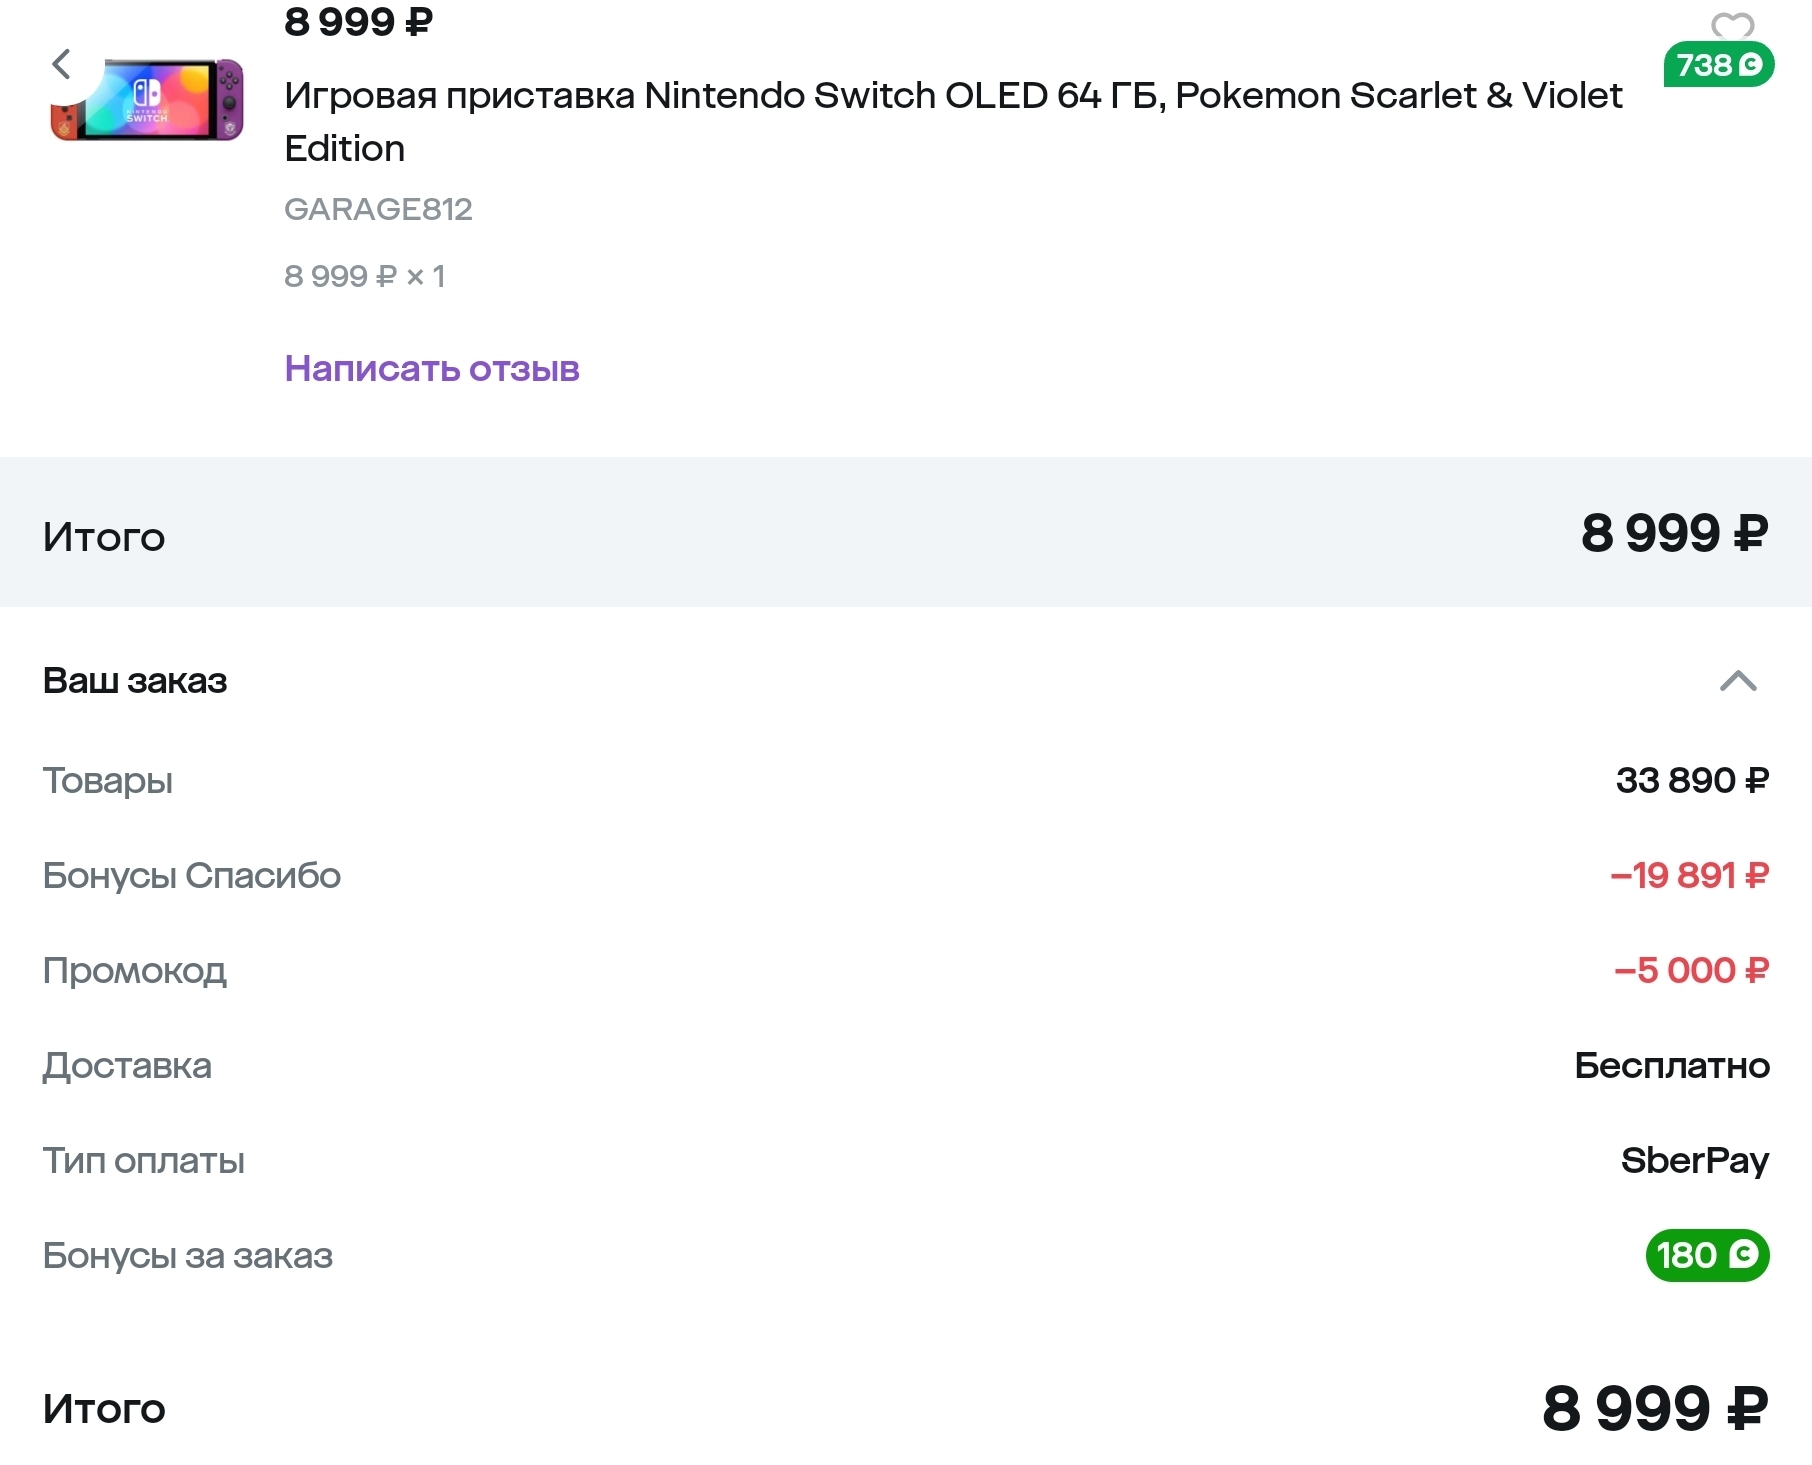Open the Nintendo Switch product thumbnail
Screen dimensions: 1812x1465
147,99
